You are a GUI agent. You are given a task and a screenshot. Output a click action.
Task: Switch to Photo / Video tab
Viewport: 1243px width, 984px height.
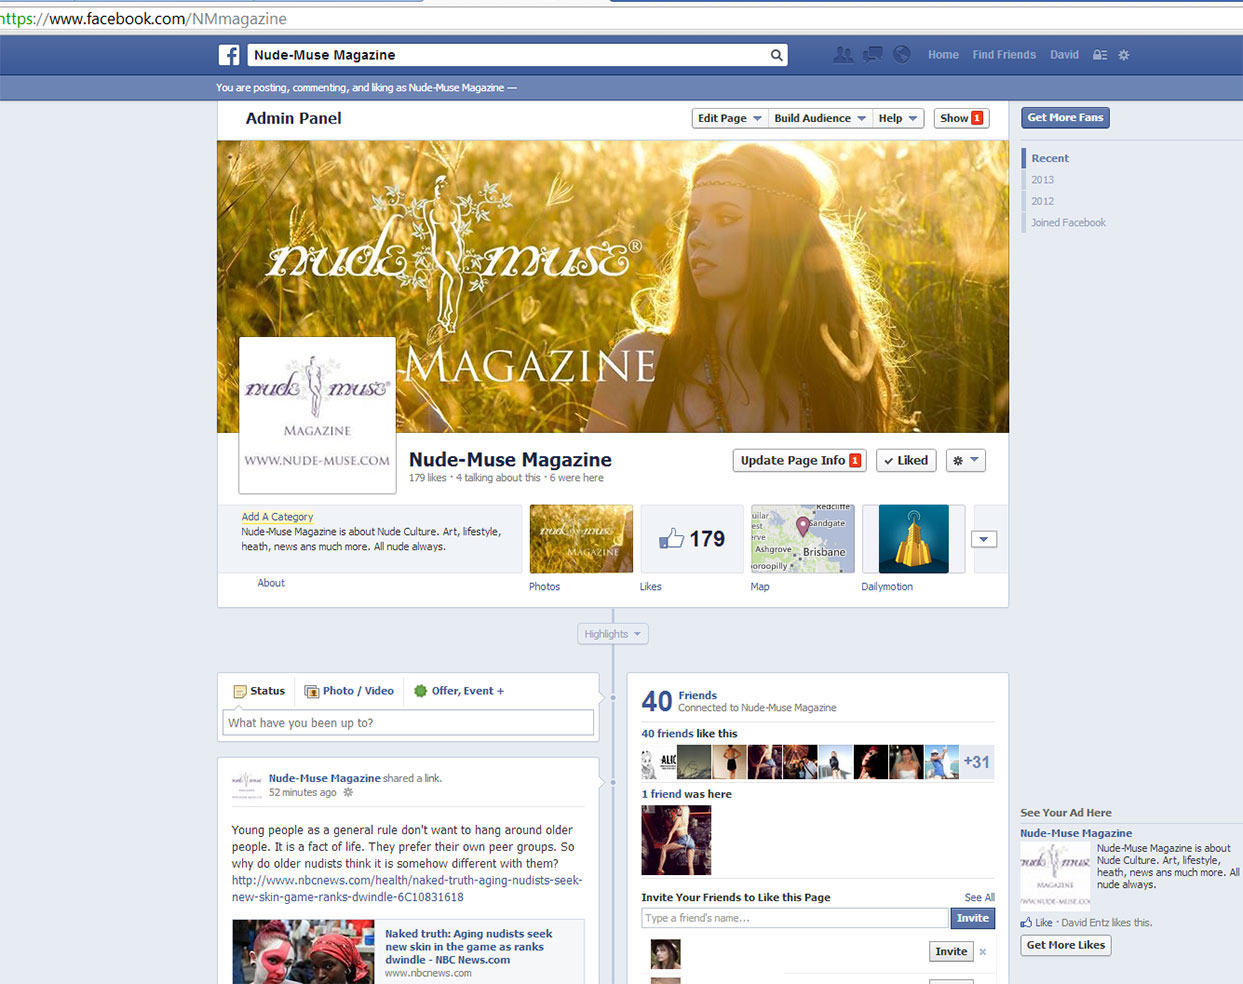pos(349,691)
